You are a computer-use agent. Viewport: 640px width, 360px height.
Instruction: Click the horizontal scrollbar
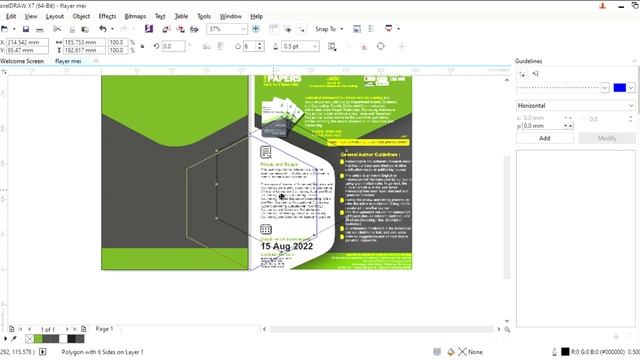pyautogui.click(x=381, y=329)
